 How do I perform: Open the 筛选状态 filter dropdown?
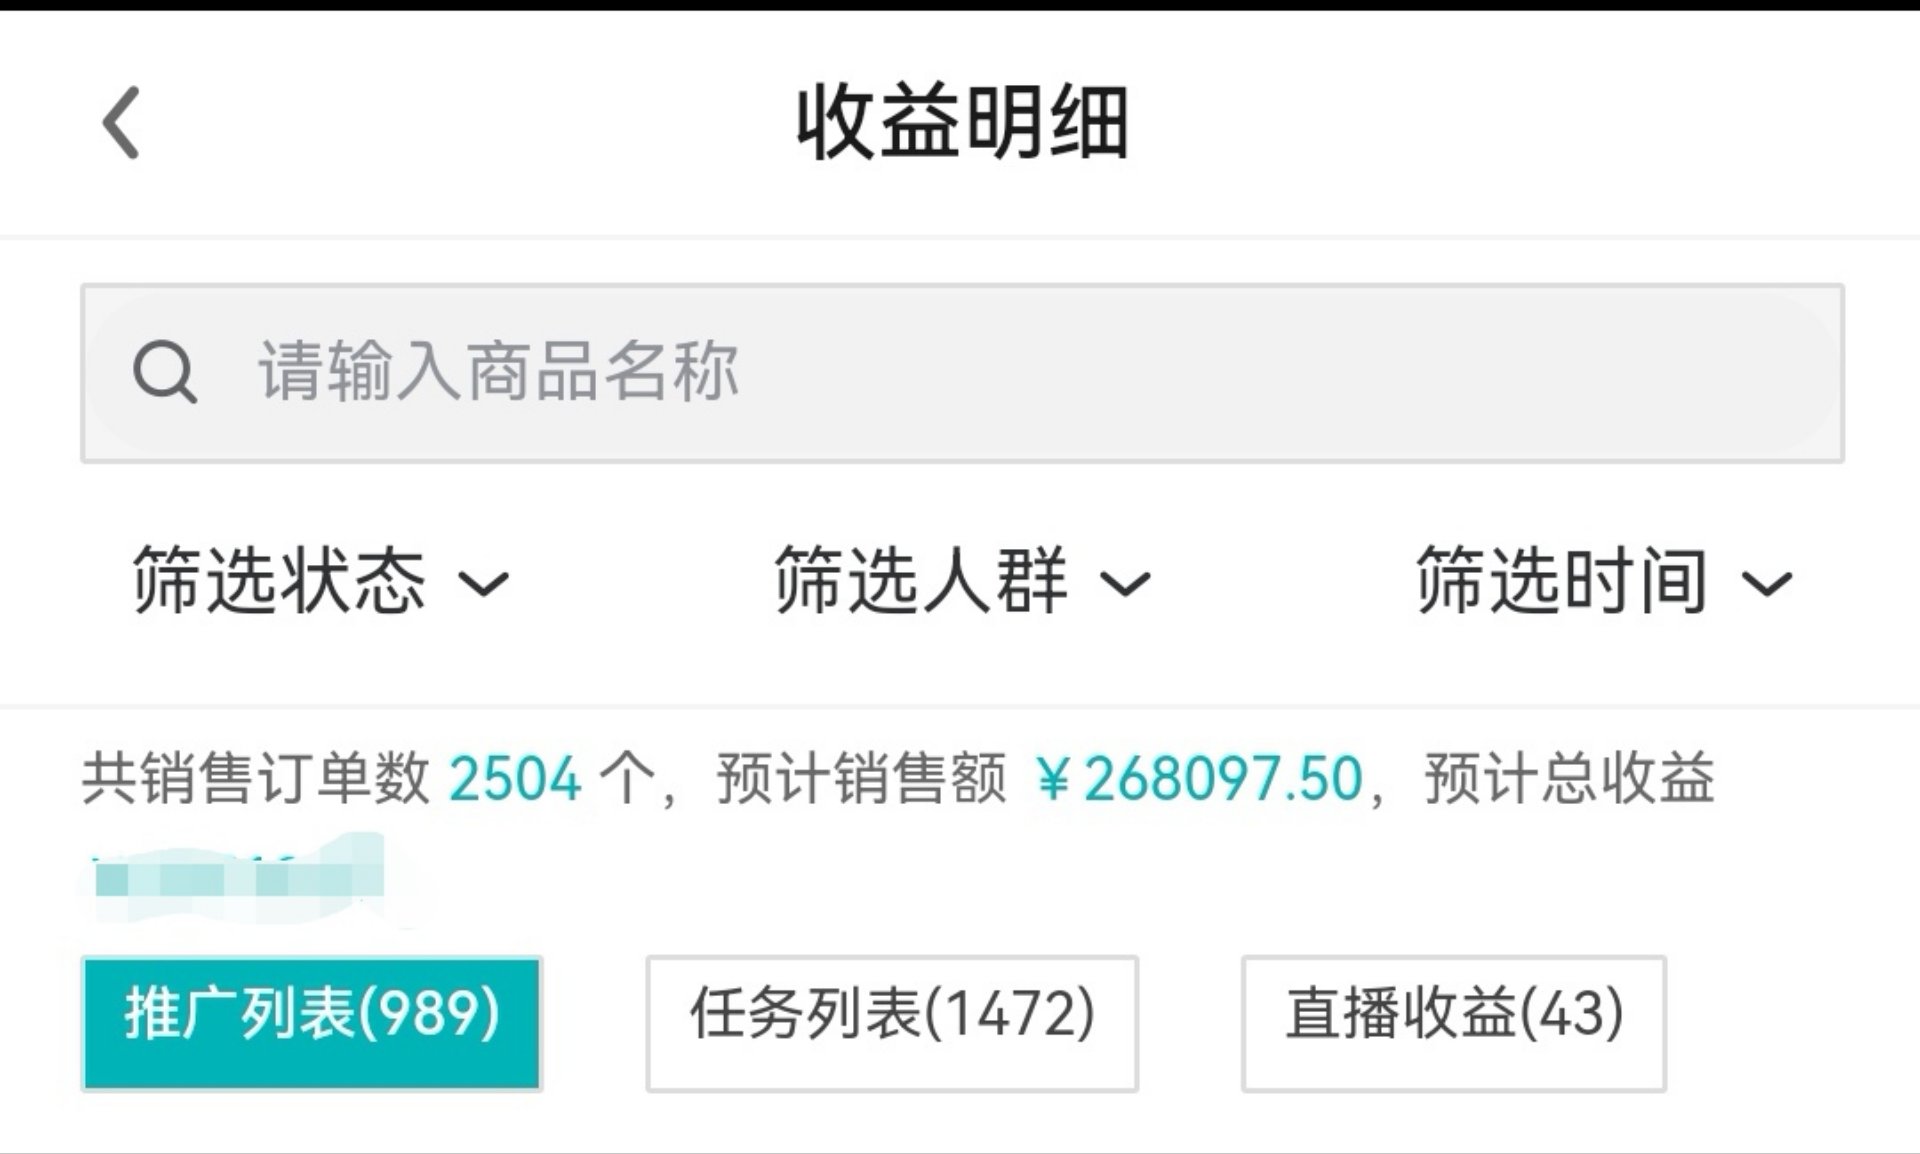coord(280,580)
